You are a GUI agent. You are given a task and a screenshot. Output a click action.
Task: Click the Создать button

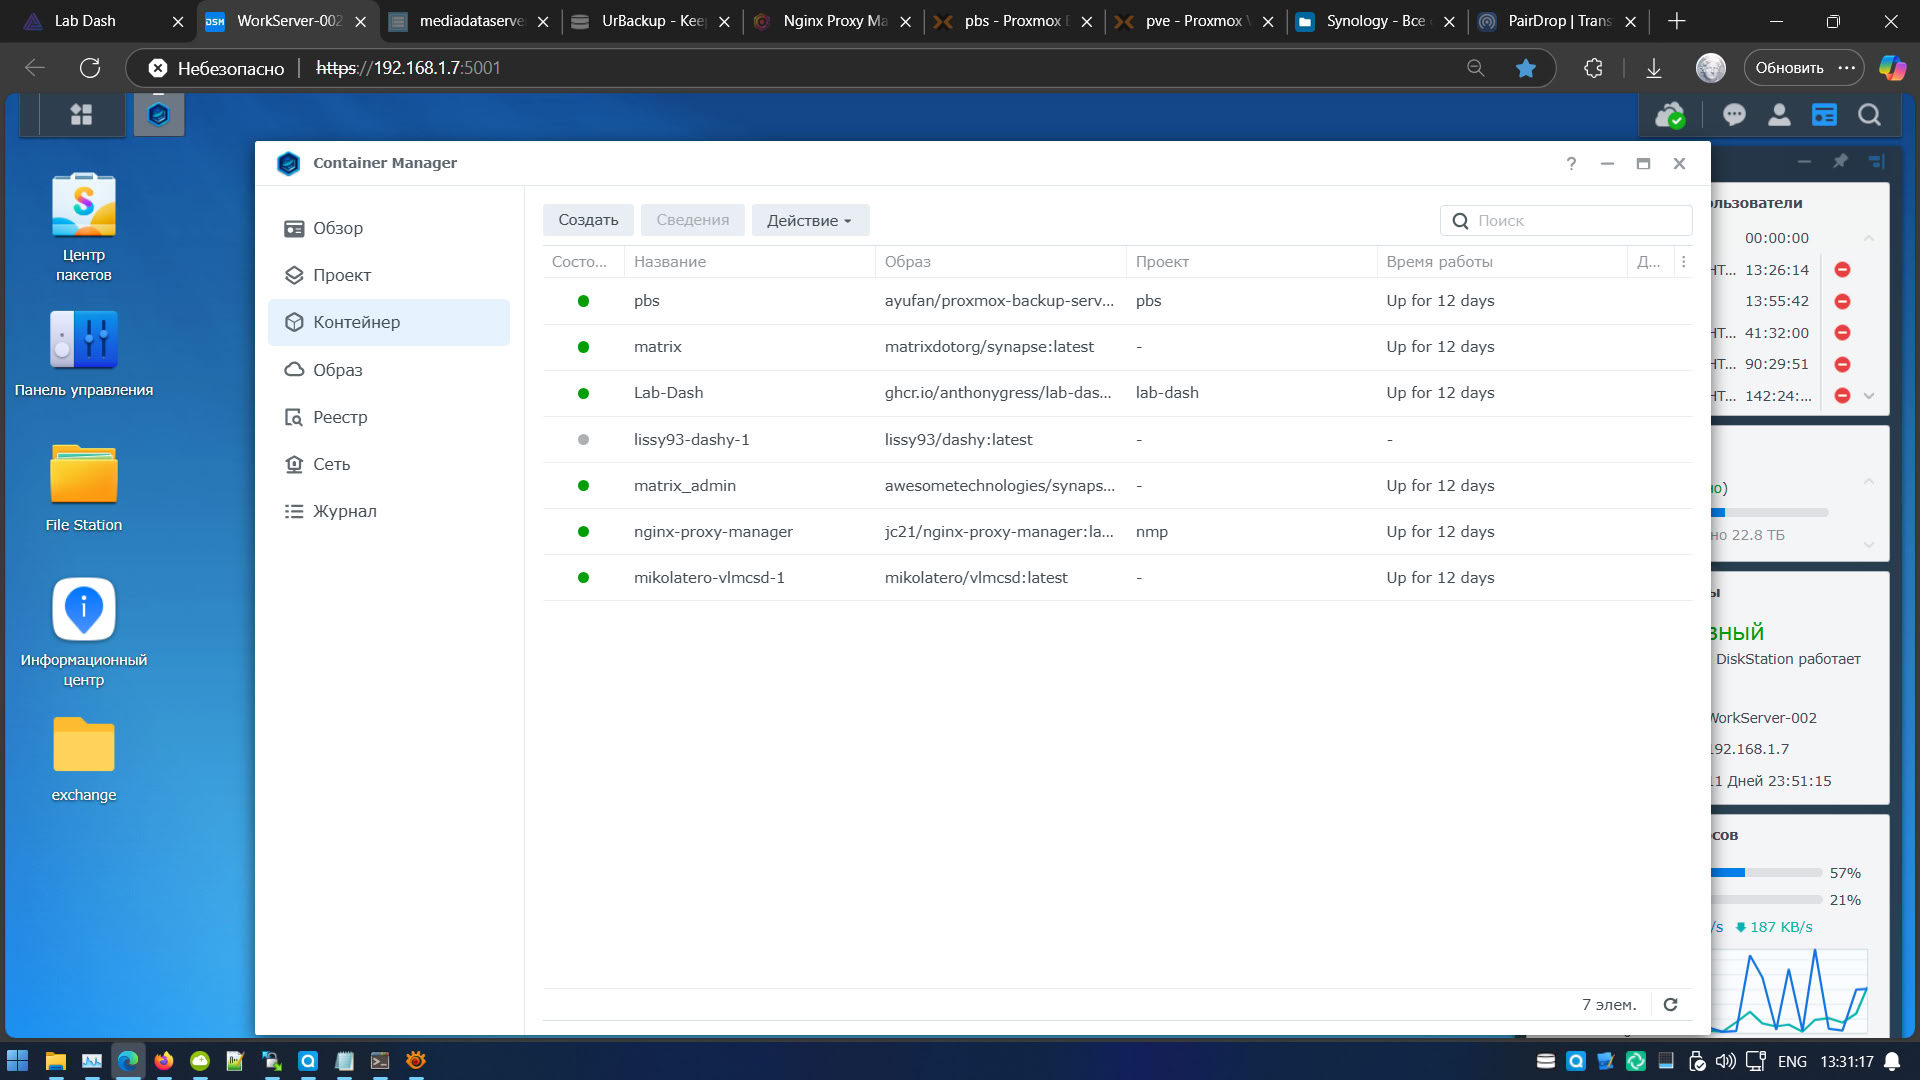tap(588, 220)
